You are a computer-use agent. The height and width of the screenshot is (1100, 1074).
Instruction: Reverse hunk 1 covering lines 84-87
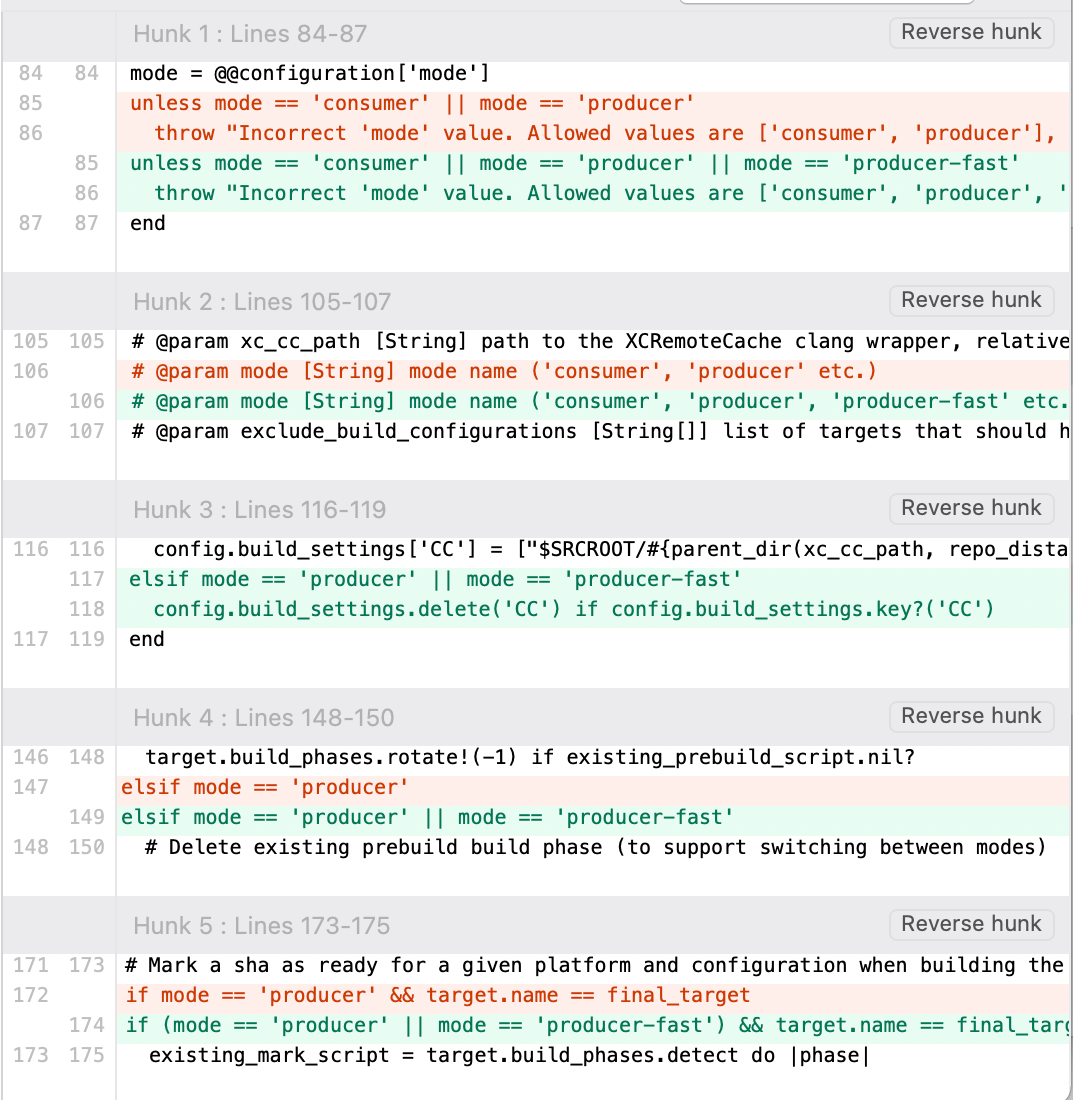click(971, 32)
